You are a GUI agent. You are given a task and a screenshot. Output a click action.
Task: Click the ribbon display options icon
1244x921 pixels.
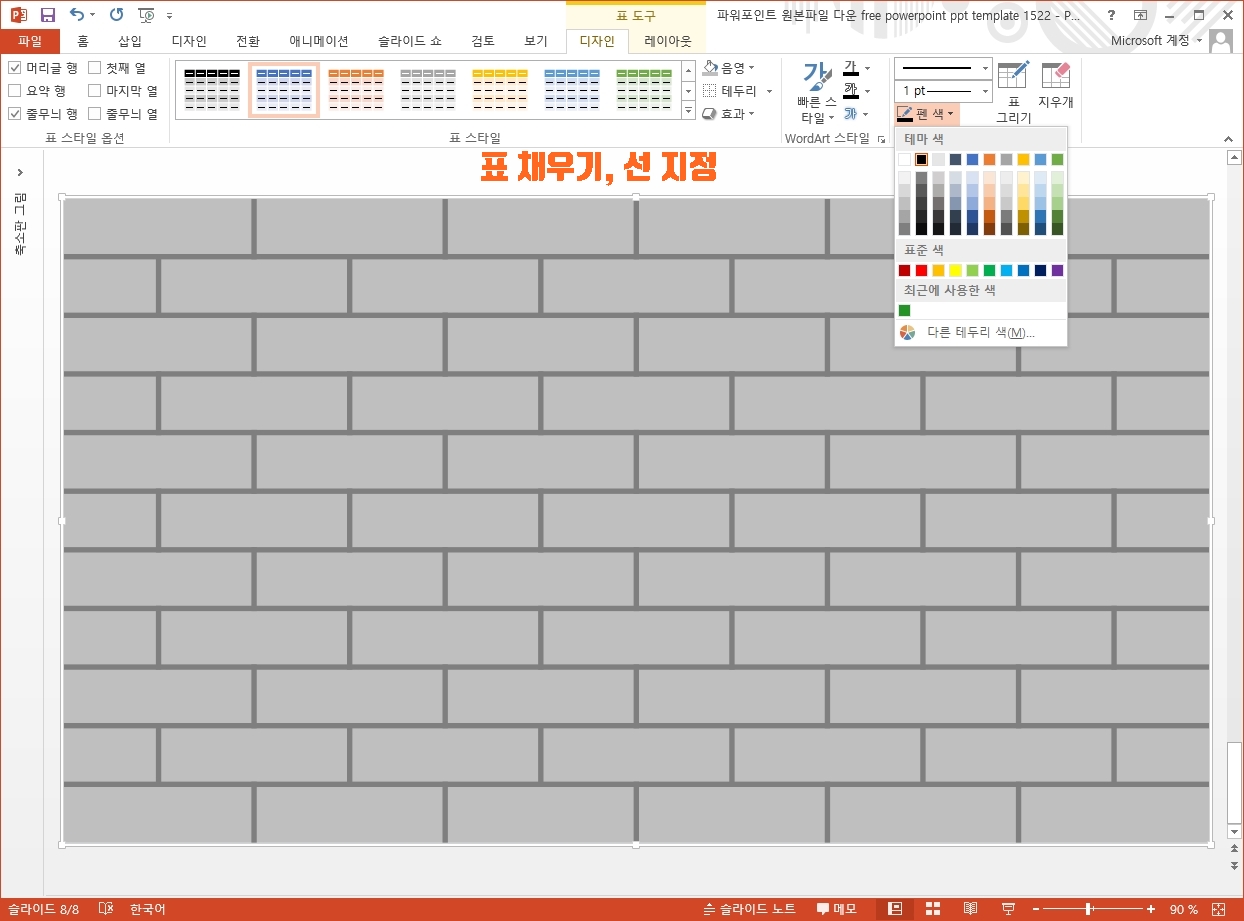[x=1141, y=15]
